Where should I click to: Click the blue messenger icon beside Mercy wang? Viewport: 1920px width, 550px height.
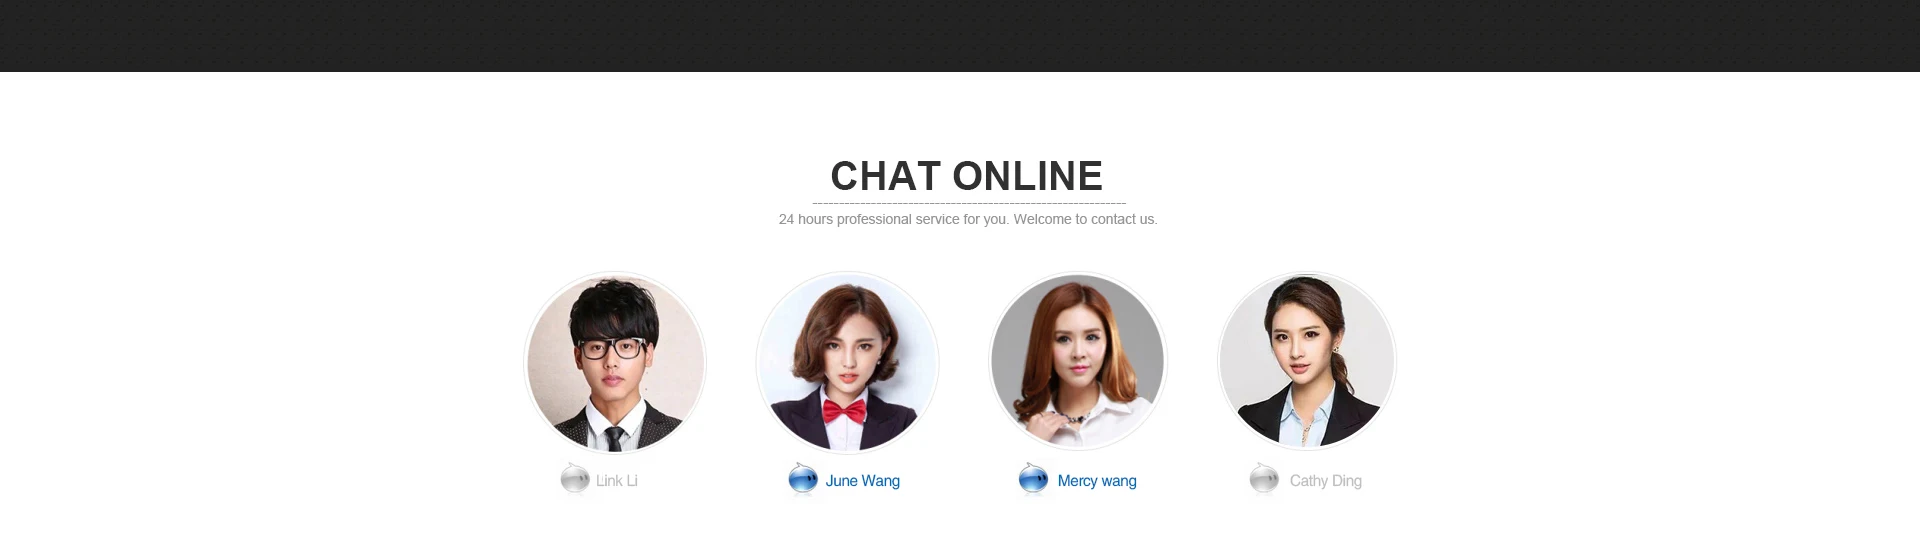1033,479
